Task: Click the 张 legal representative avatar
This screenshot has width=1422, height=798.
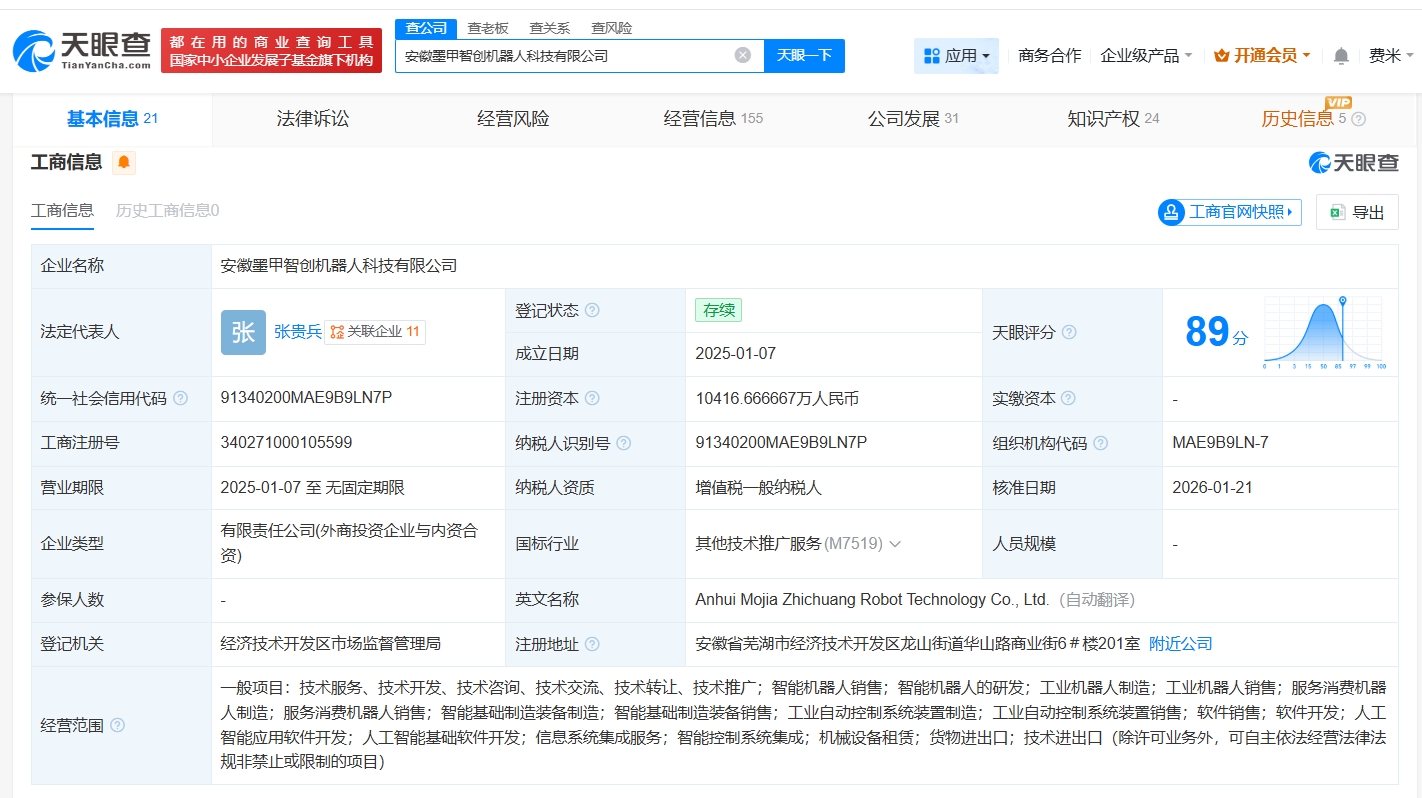Action: pos(243,332)
